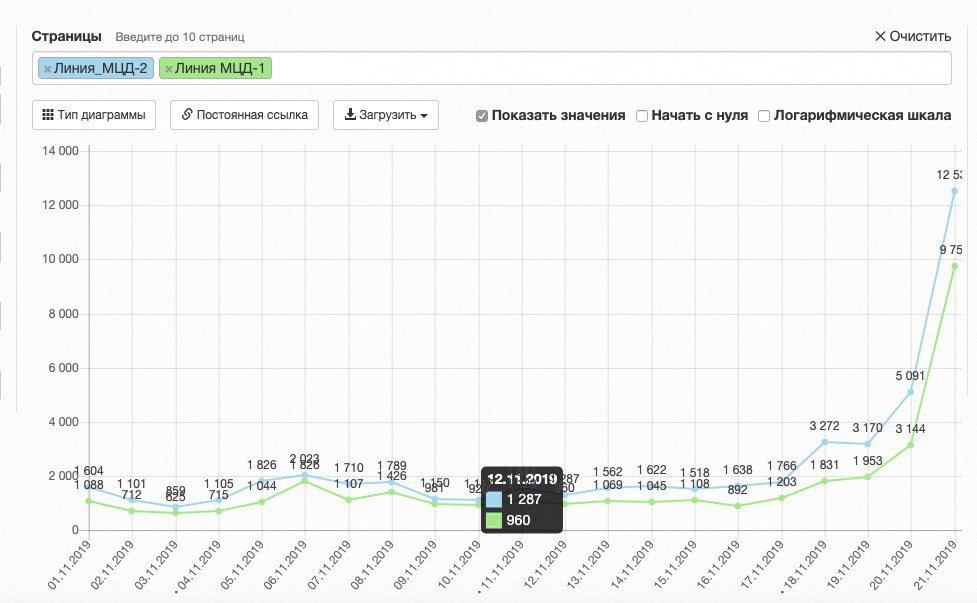Remove the Линия_МЦД-2 tag via its x
The image size is (977, 603).
47,69
